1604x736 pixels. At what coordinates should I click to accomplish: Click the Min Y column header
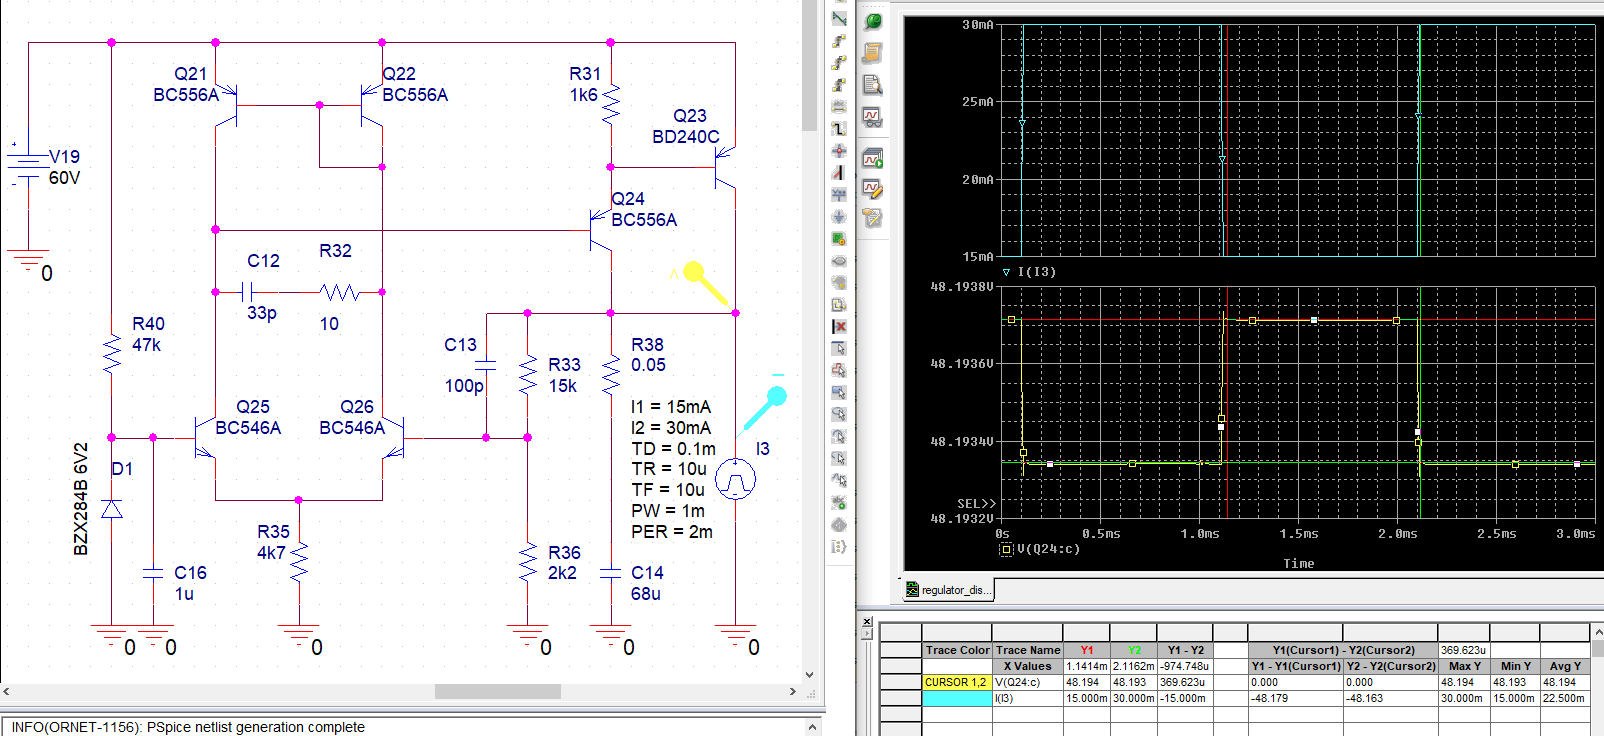pyautogui.click(x=1515, y=666)
